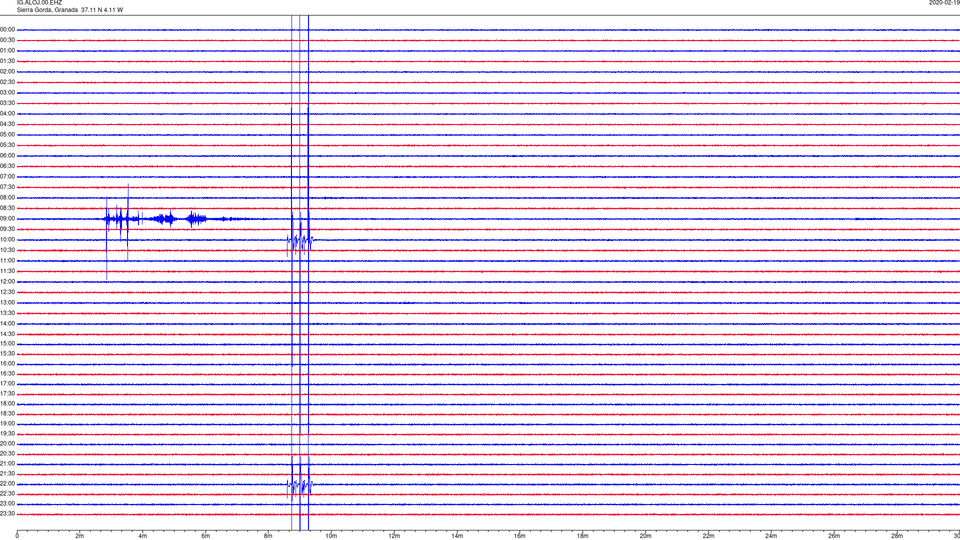Click the 20:00 time label
Viewport: 960px width, 540px height.
pos(7,444)
